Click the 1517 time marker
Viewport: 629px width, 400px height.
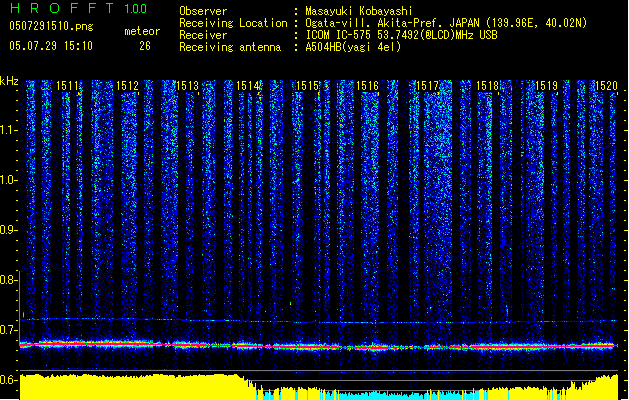[427, 86]
